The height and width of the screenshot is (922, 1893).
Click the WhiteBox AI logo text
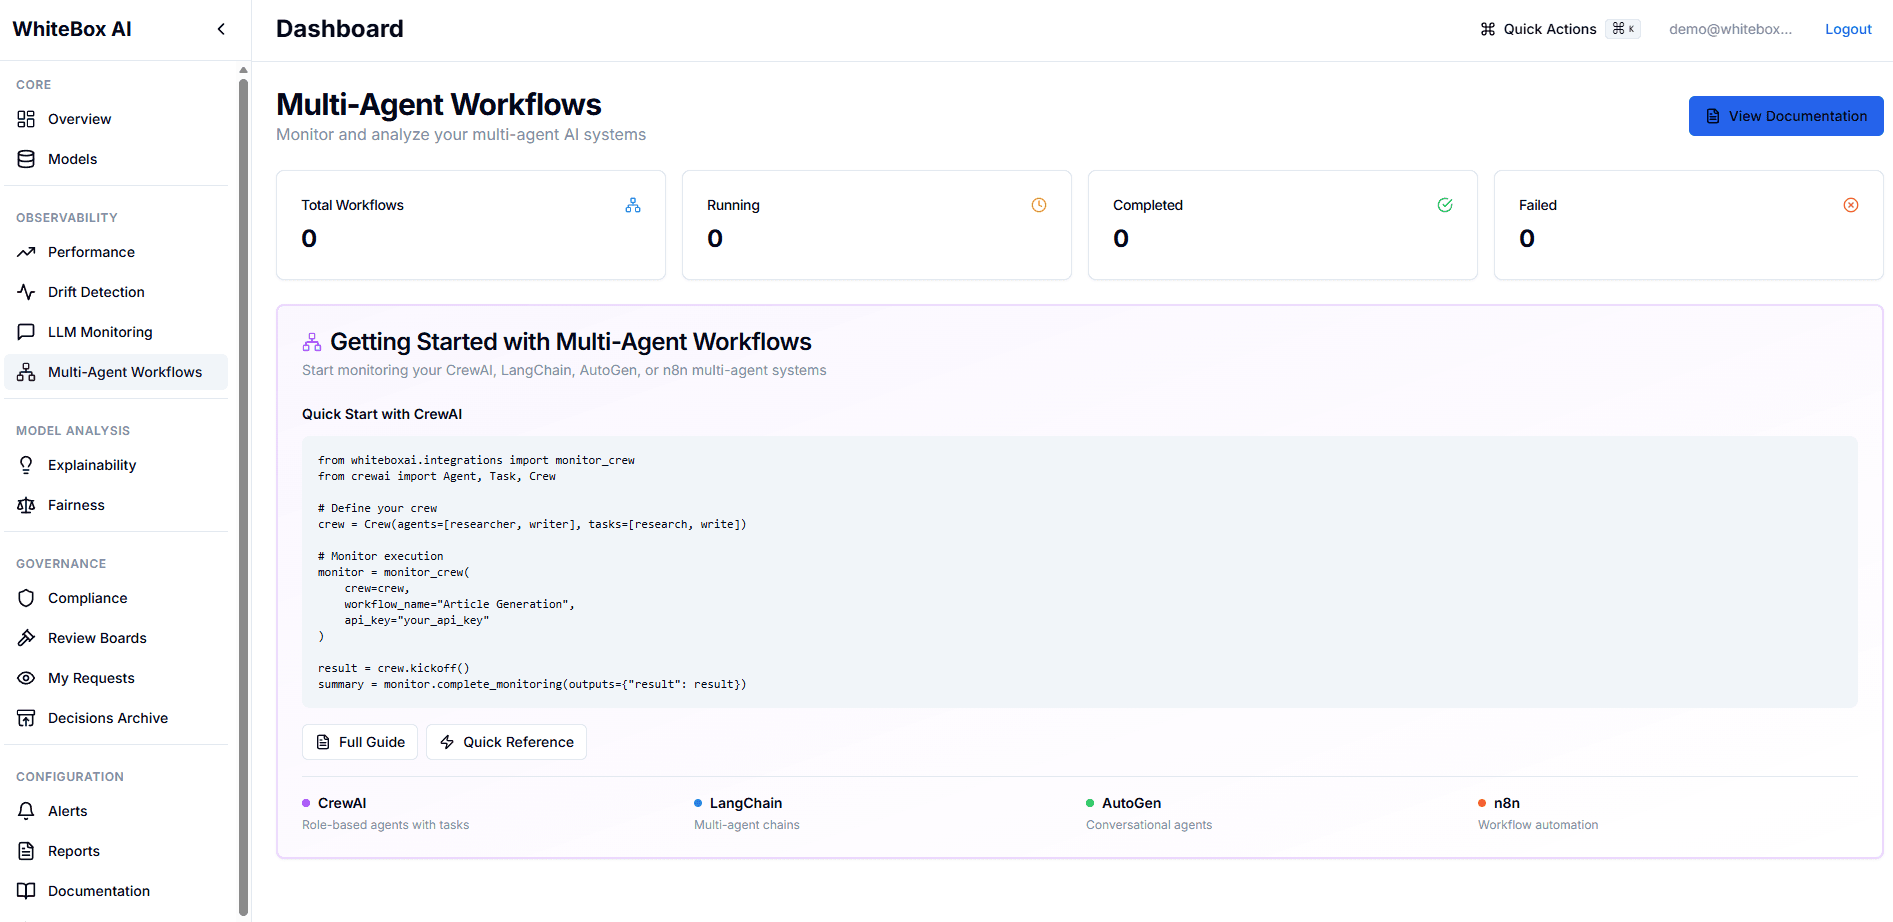tap(72, 29)
